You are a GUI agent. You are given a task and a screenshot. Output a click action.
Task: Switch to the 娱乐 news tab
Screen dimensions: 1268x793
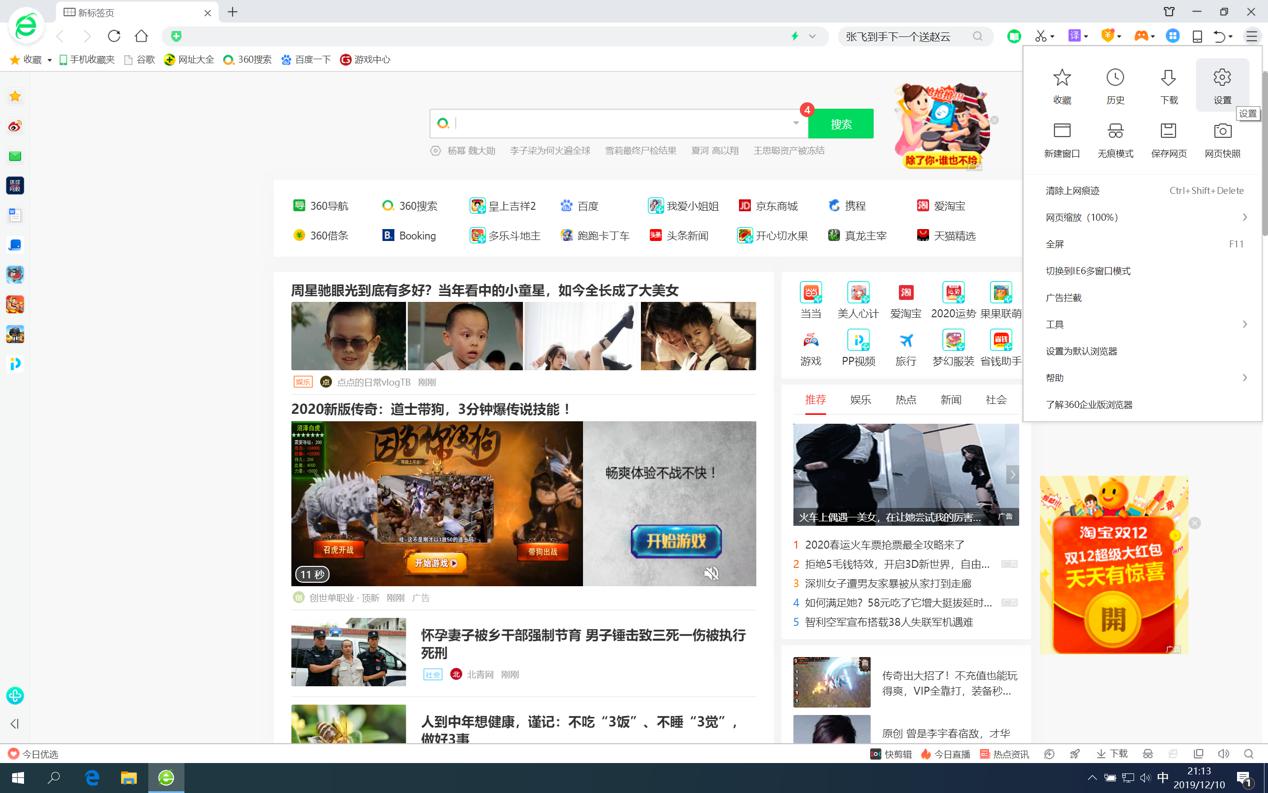(860, 400)
